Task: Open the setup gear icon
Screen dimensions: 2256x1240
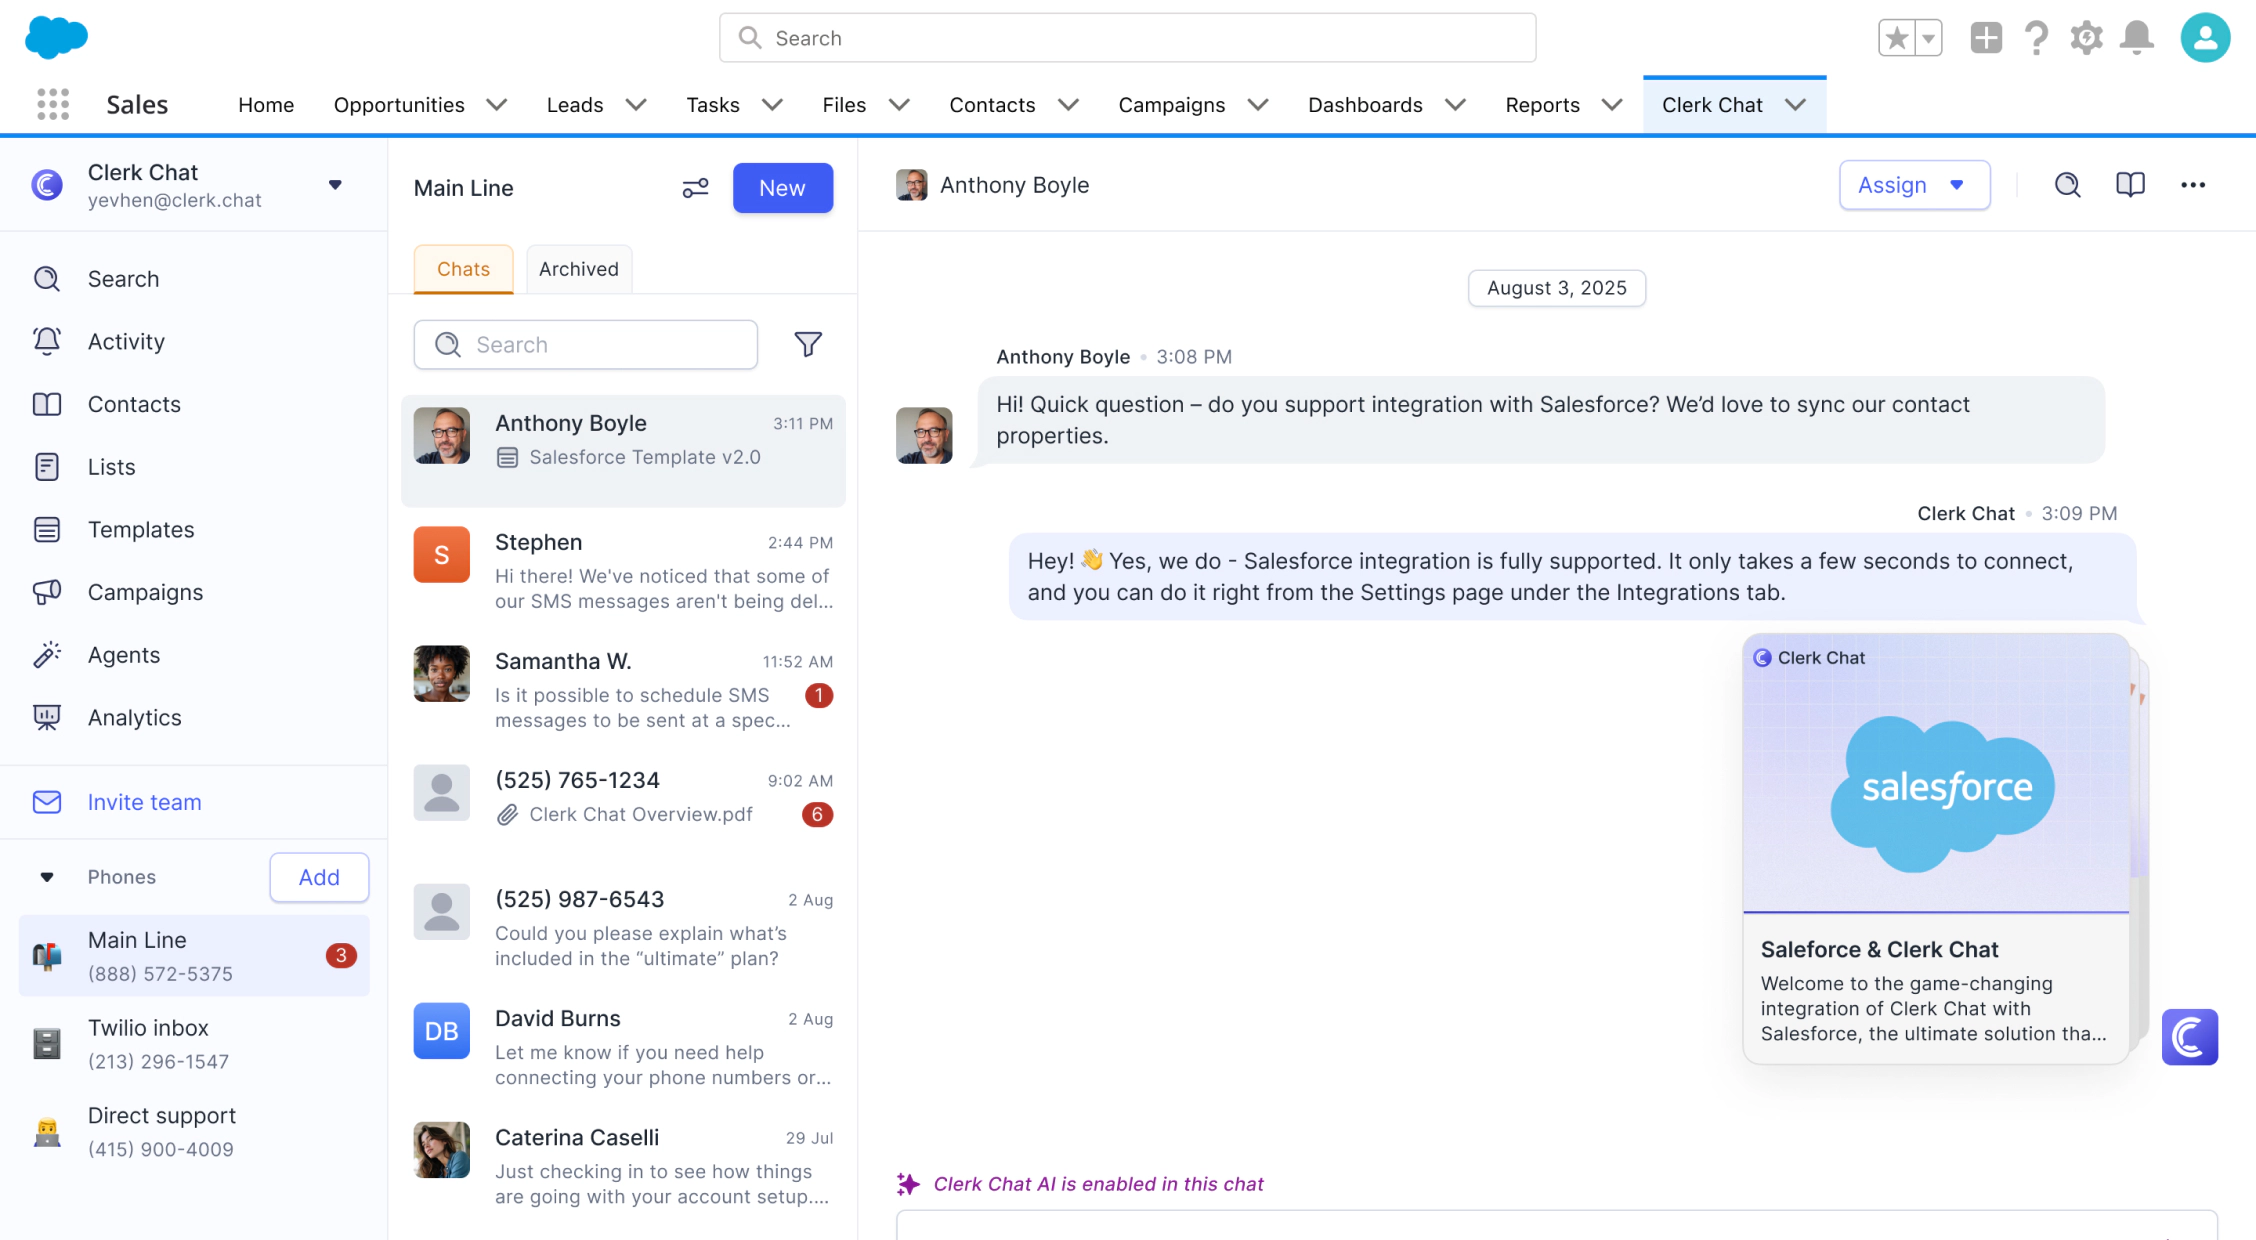Action: coord(2086,38)
